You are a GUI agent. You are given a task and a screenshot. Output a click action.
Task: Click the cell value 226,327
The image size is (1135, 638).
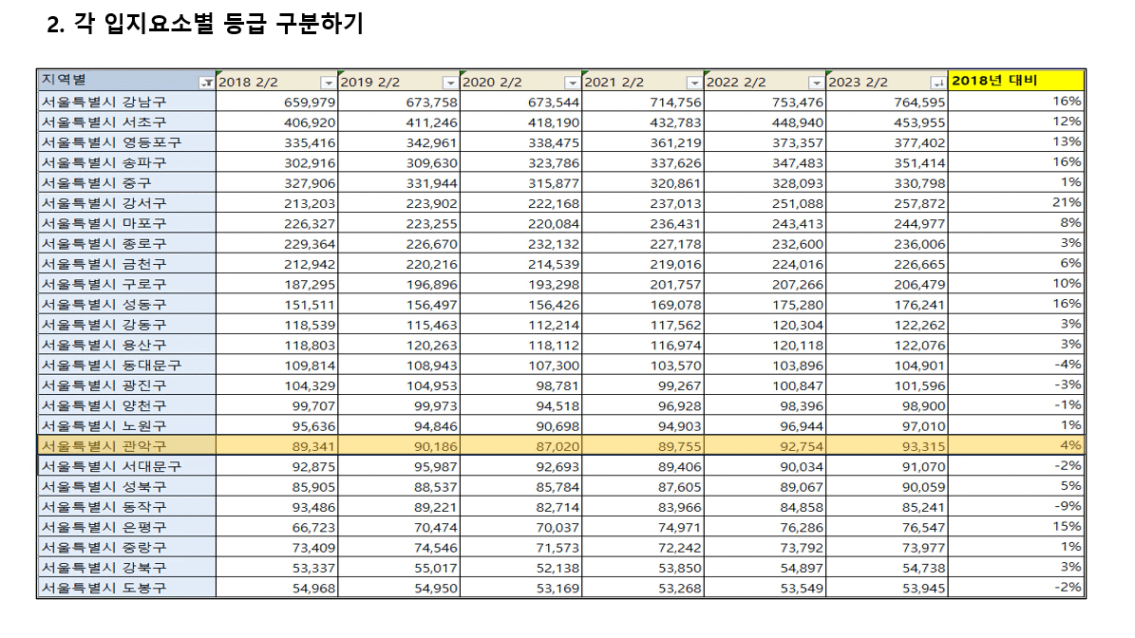tap(310, 224)
